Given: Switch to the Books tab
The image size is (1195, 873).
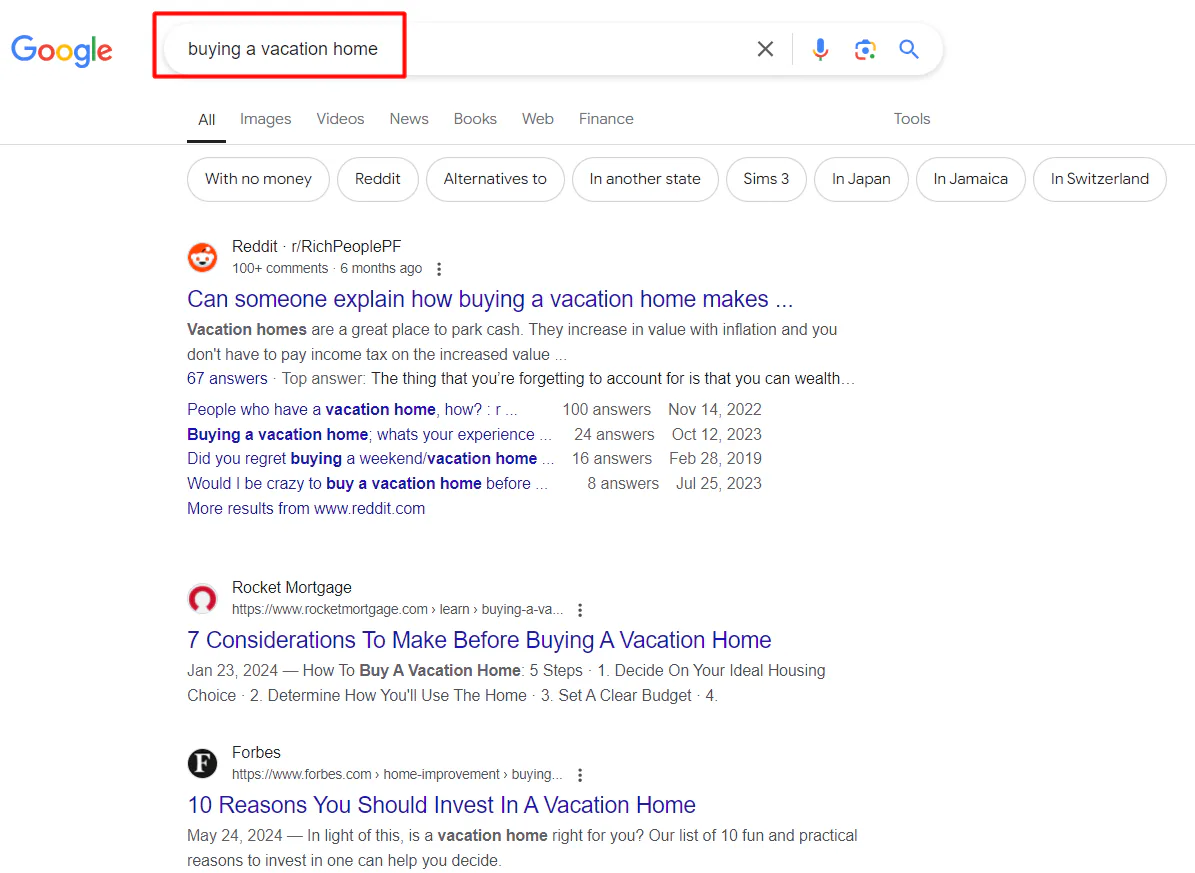Looking at the screenshot, I should tap(475, 119).
